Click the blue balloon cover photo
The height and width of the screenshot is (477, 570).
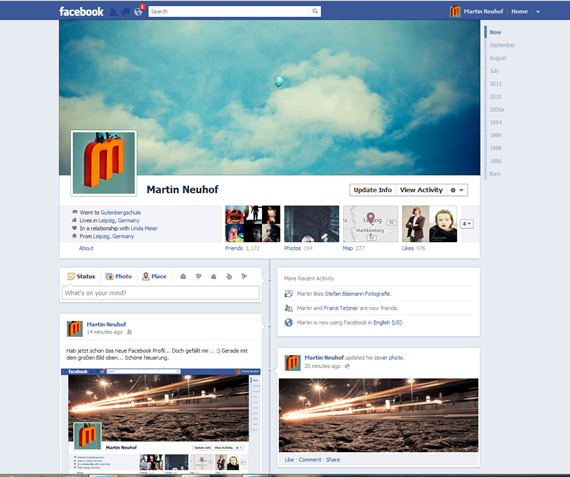pos(270,97)
